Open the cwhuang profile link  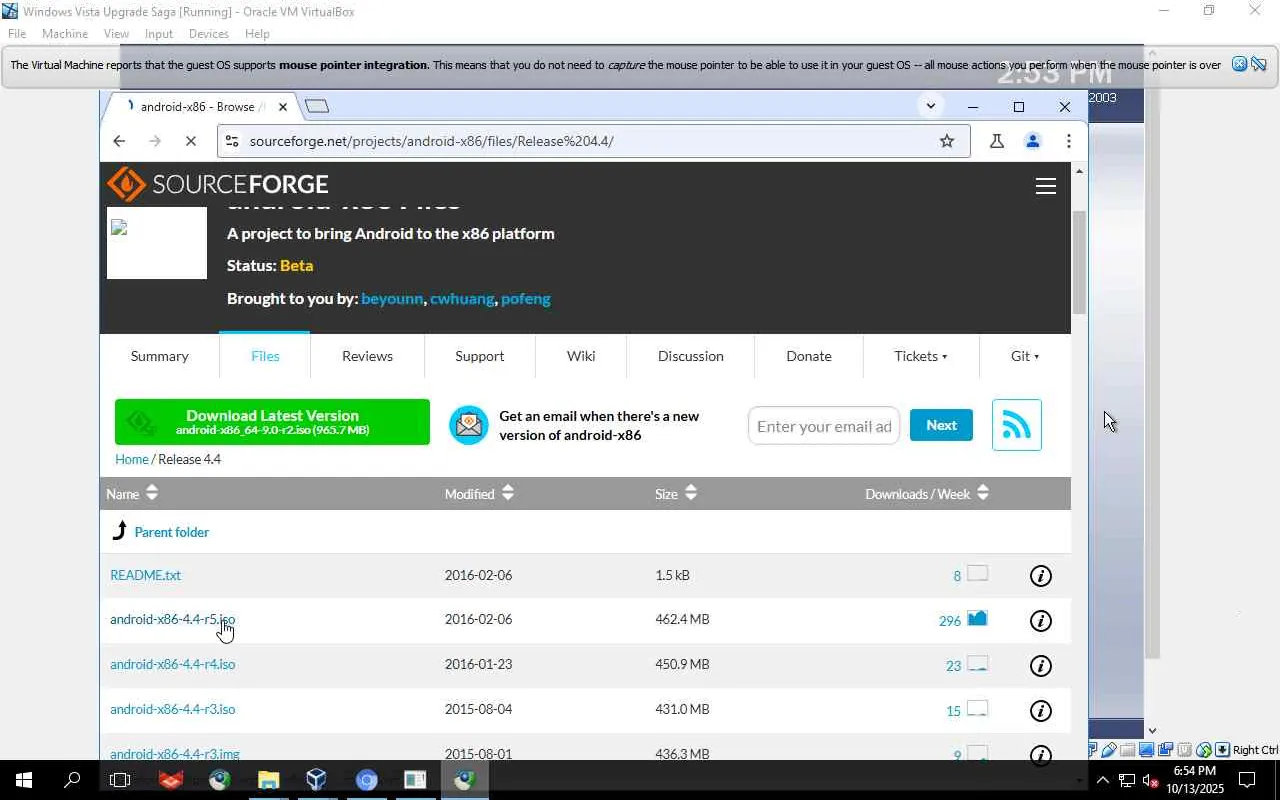coord(462,298)
